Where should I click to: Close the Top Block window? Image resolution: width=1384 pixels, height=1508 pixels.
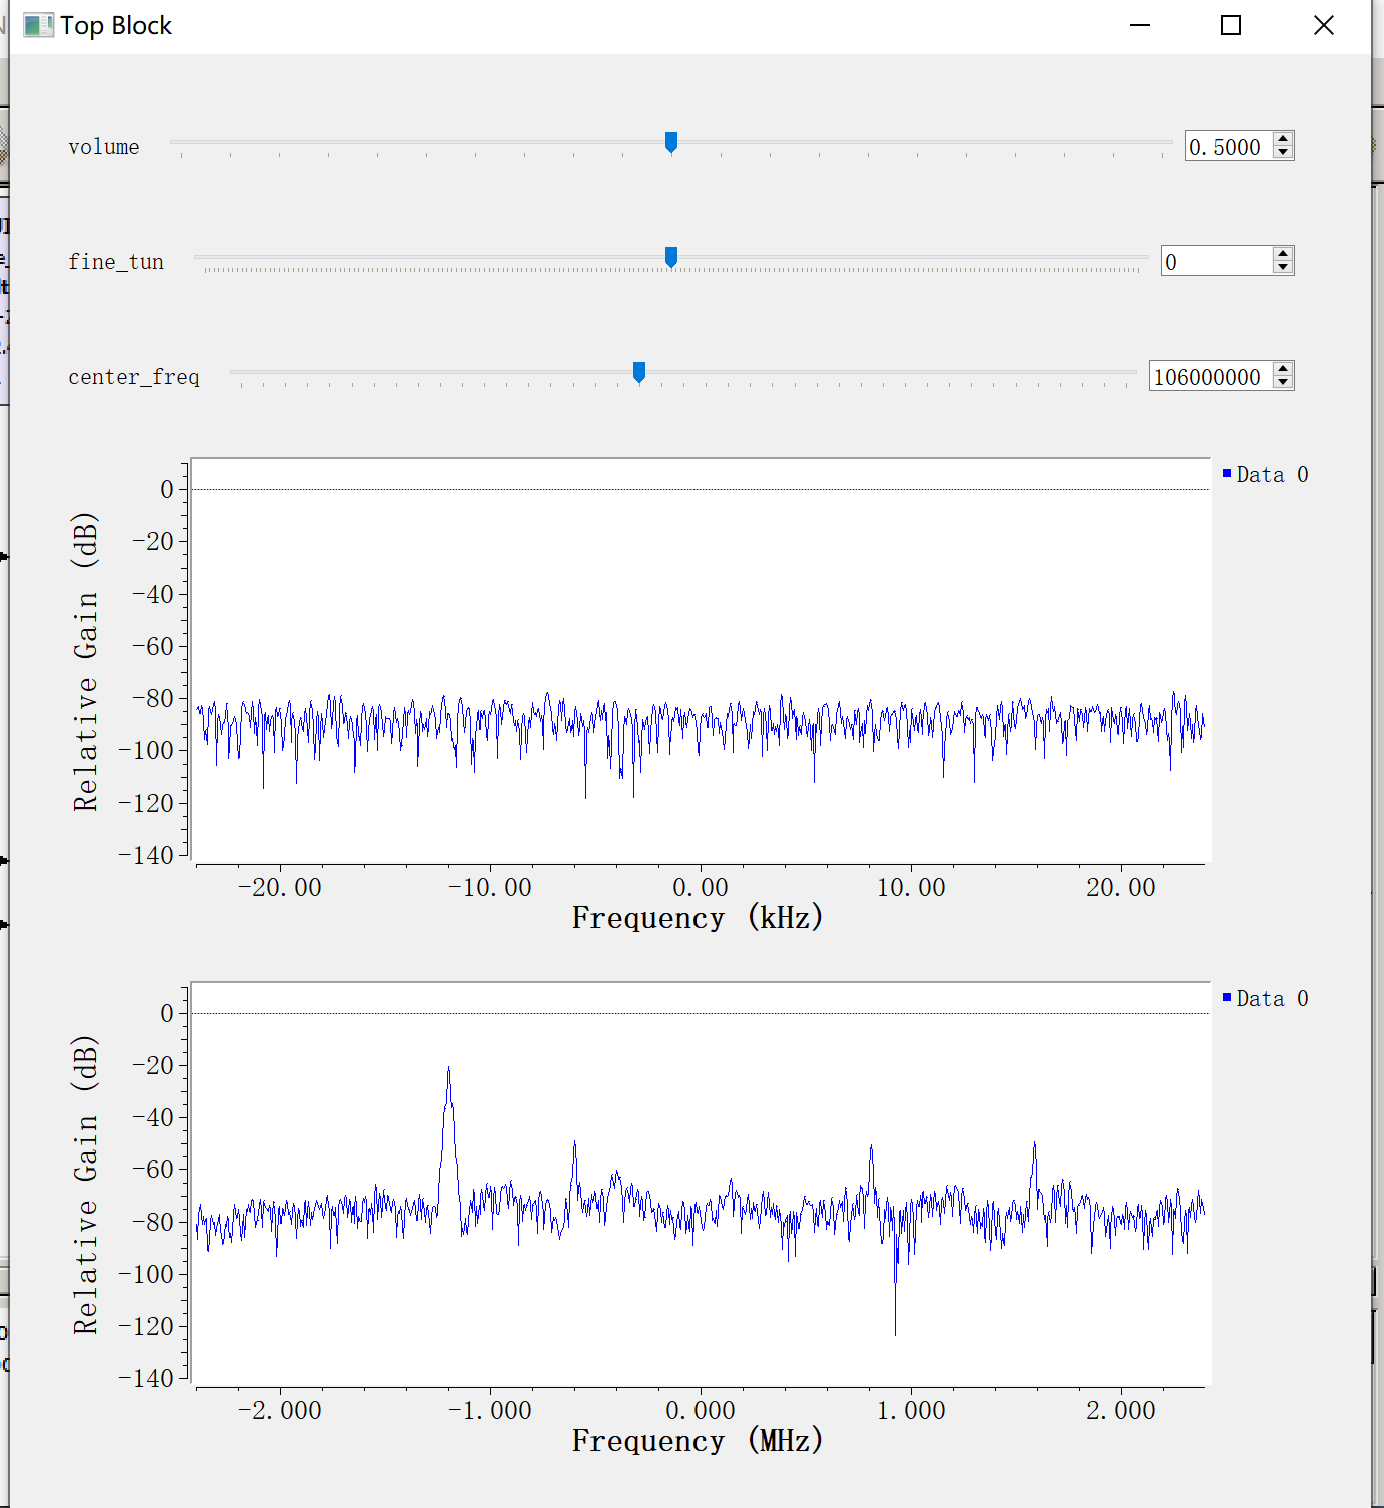(x=1324, y=25)
